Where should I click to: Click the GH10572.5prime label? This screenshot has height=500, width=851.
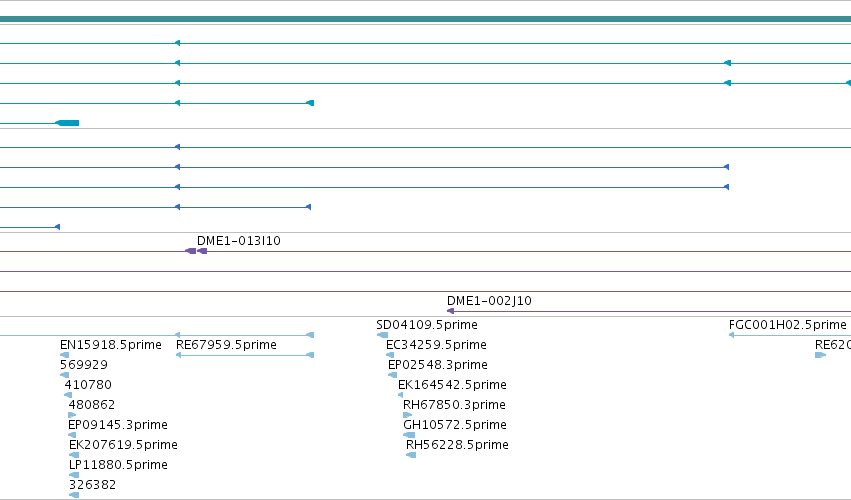point(455,425)
